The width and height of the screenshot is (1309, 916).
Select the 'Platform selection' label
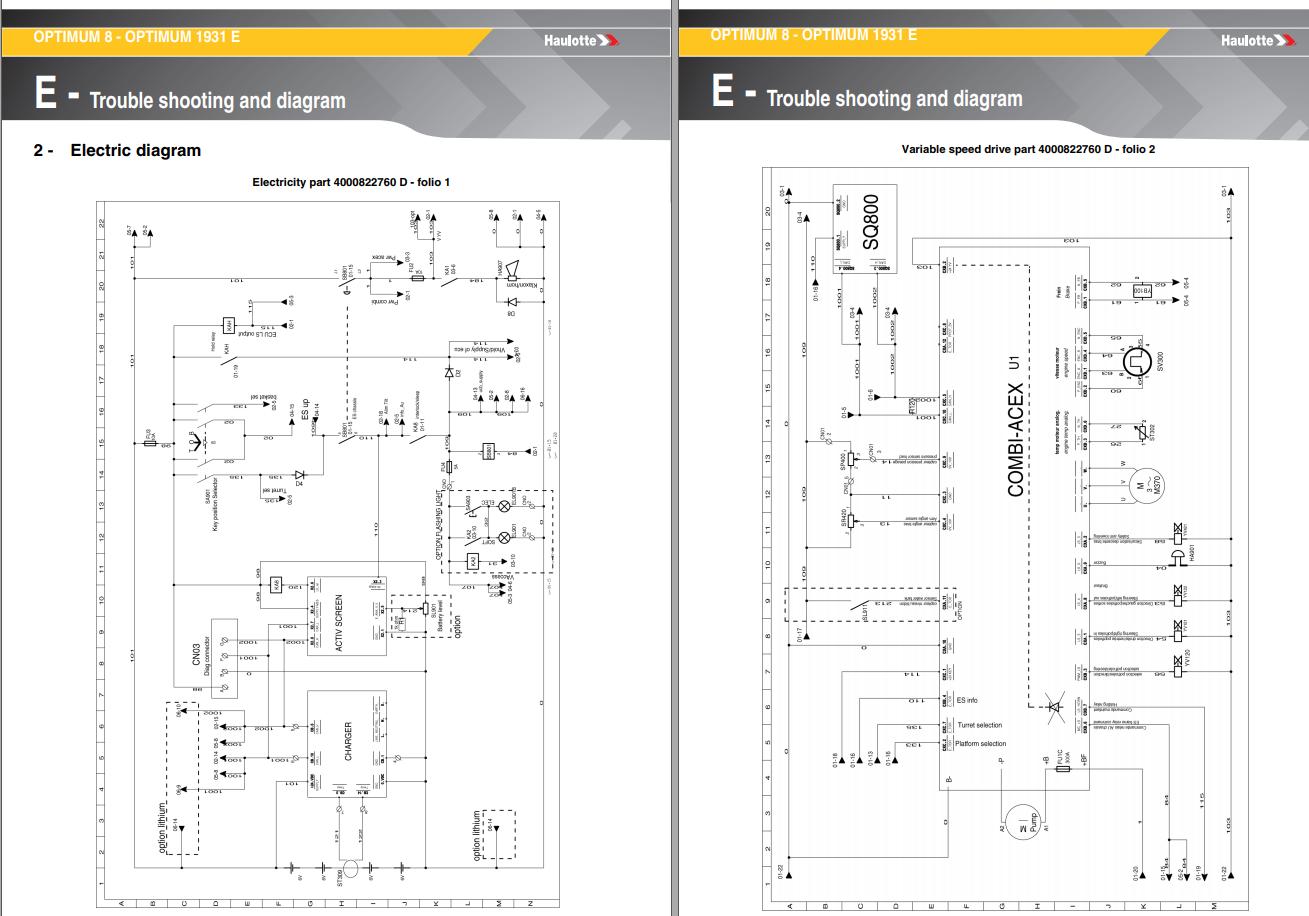tap(982, 743)
